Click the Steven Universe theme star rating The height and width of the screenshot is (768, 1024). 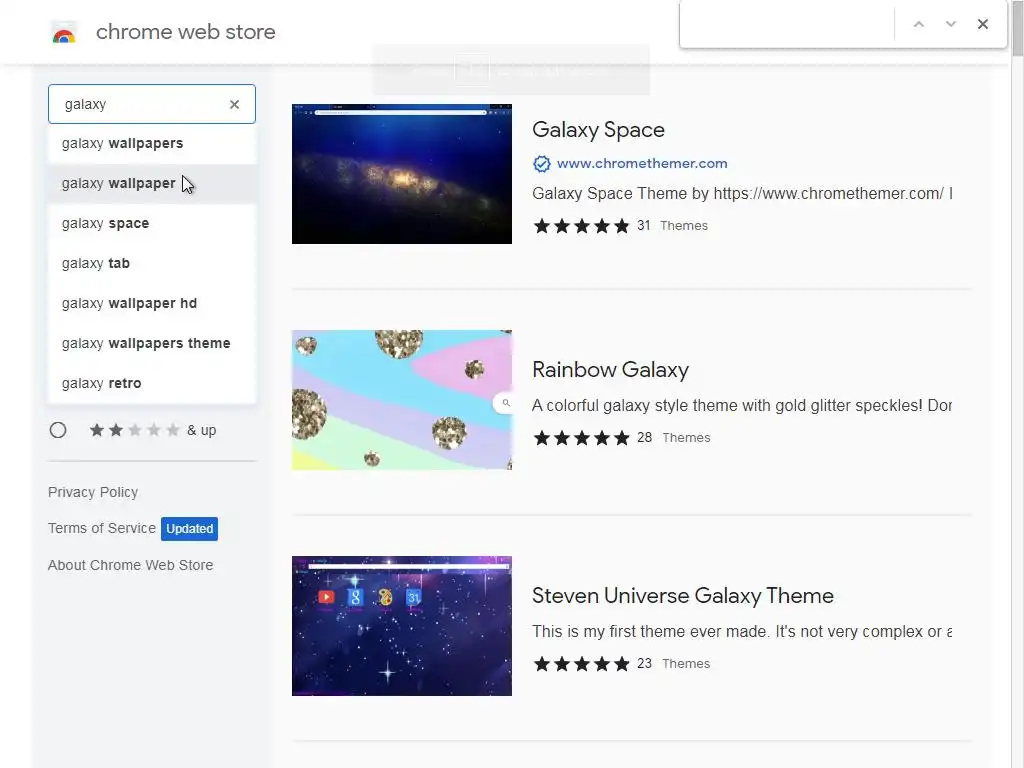point(581,664)
